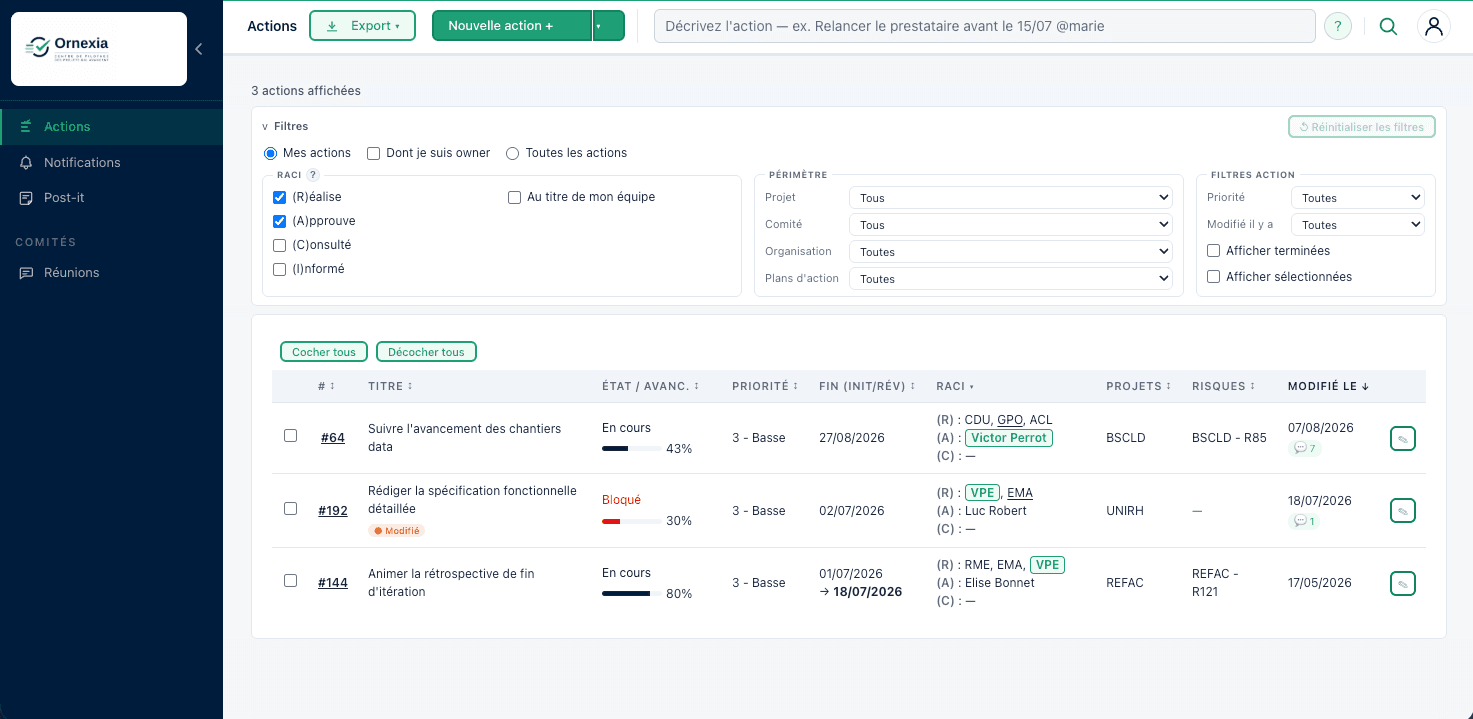This screenshot has width=1473, height=719.
Task: Open the user profile icon
Action: click(1434, 26)
